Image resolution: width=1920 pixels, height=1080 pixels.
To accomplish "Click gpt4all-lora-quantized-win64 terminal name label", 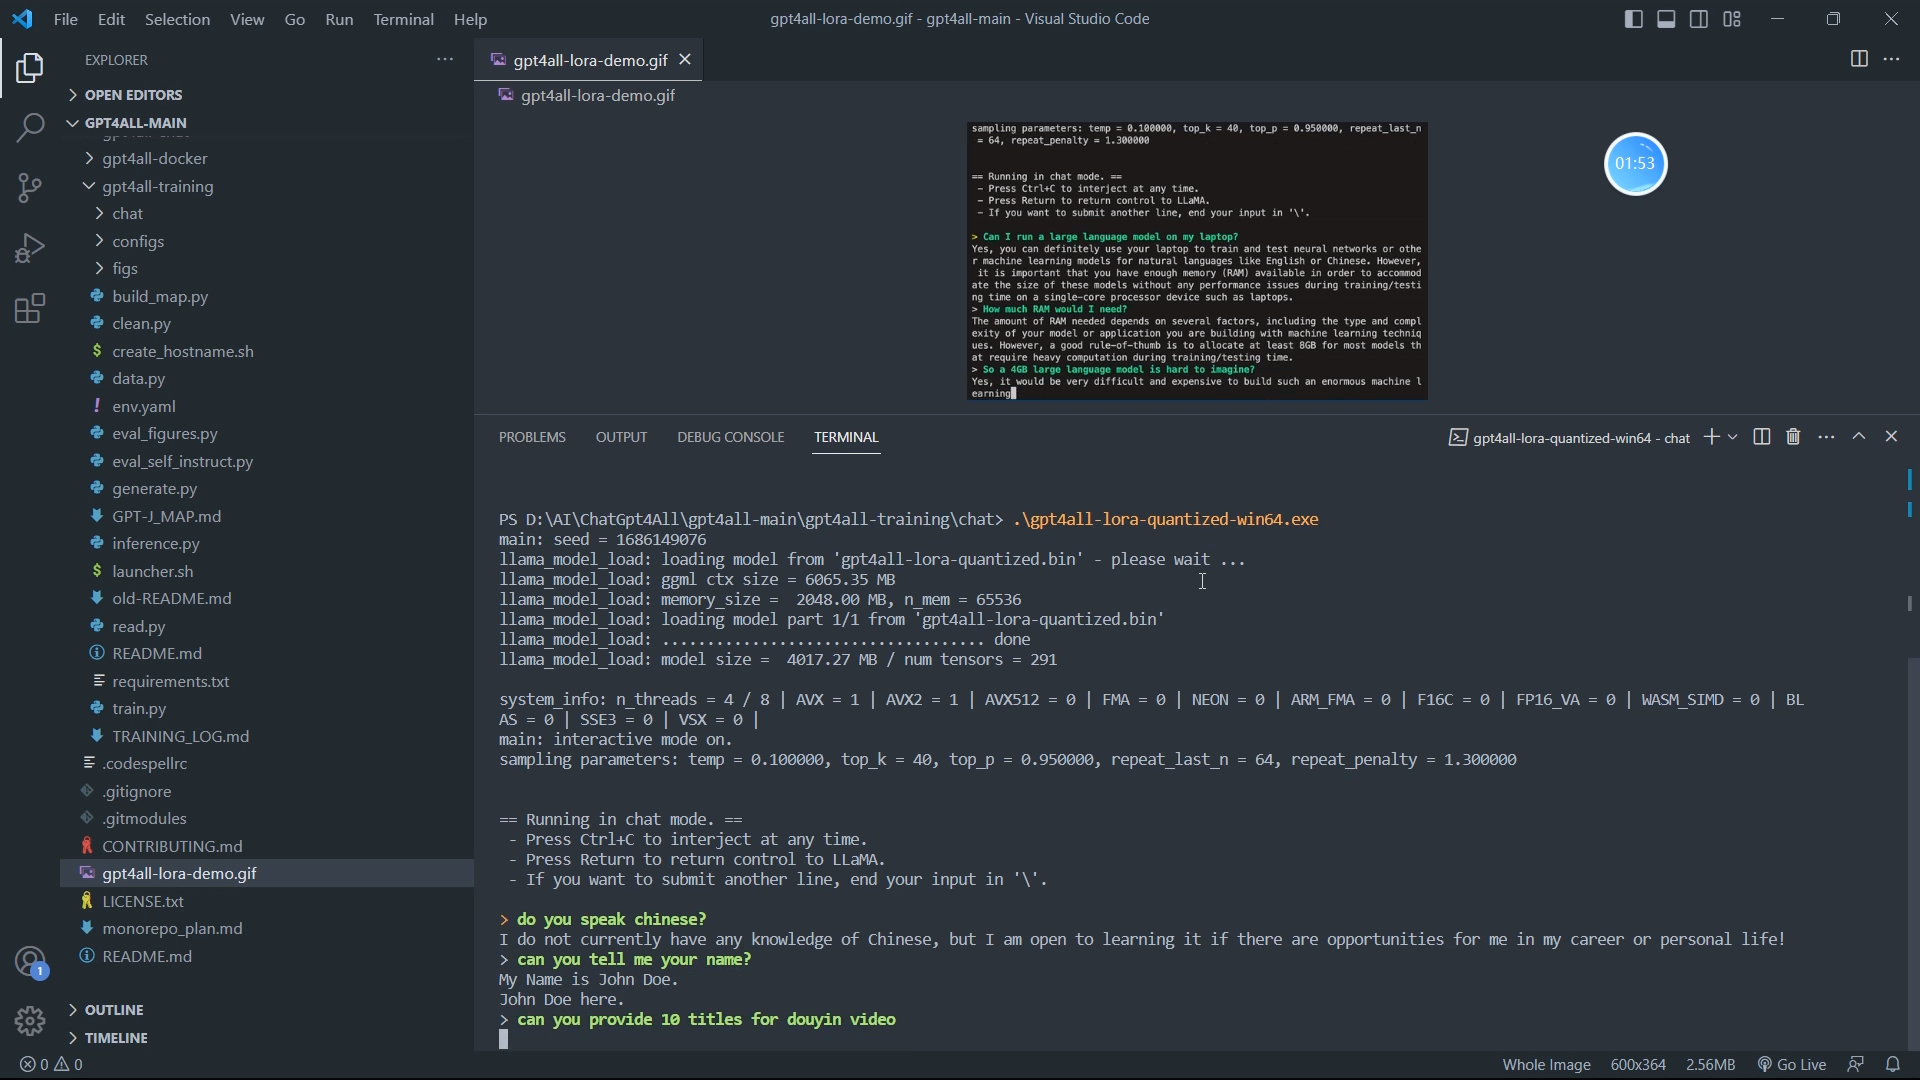I will (x=1569, y=438).
